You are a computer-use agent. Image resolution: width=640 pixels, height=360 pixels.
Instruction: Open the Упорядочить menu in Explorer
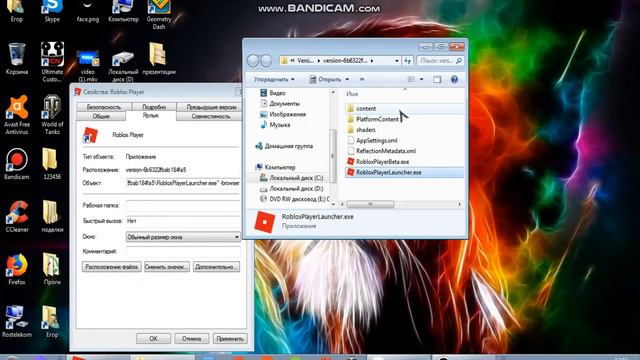click(x=274, y=80)
